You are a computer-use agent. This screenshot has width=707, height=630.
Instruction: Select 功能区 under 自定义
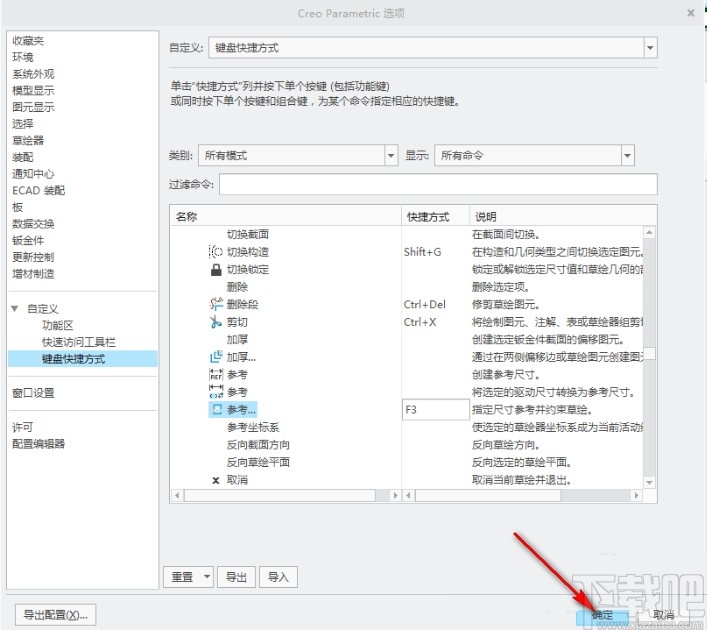[57, 325]
